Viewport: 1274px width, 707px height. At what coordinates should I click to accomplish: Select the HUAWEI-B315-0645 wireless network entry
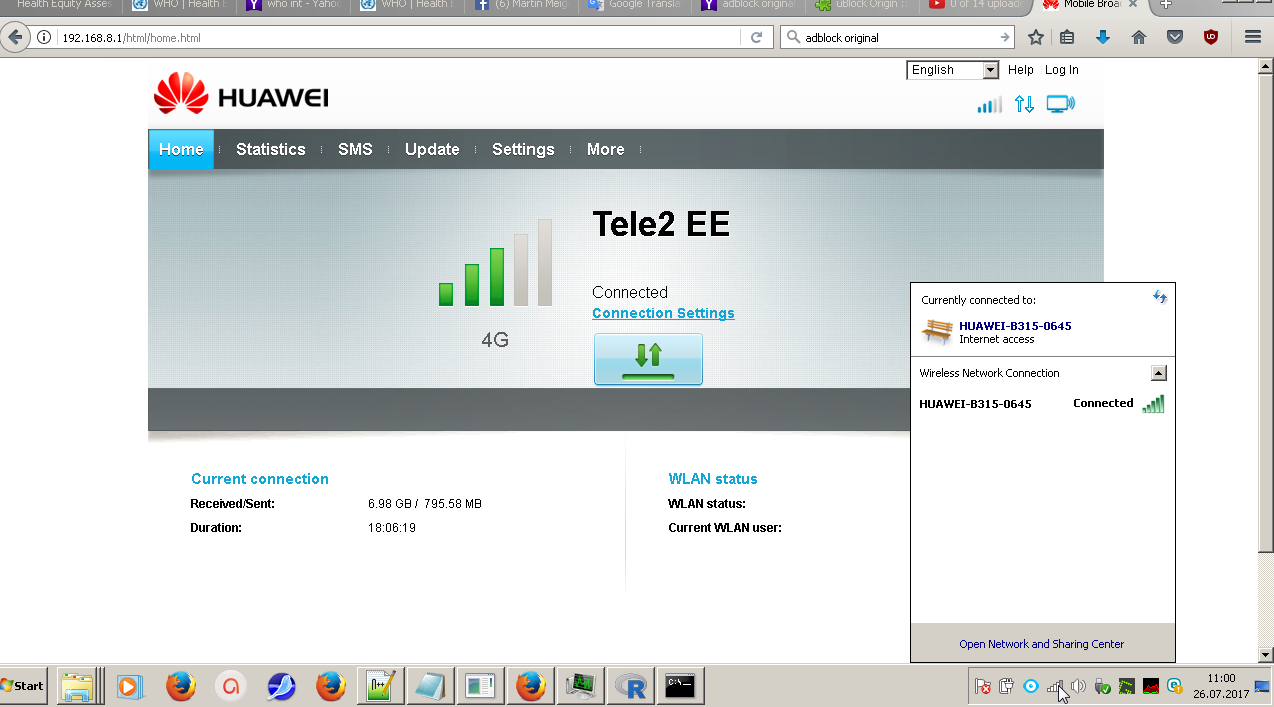[x=1042, y=404]
